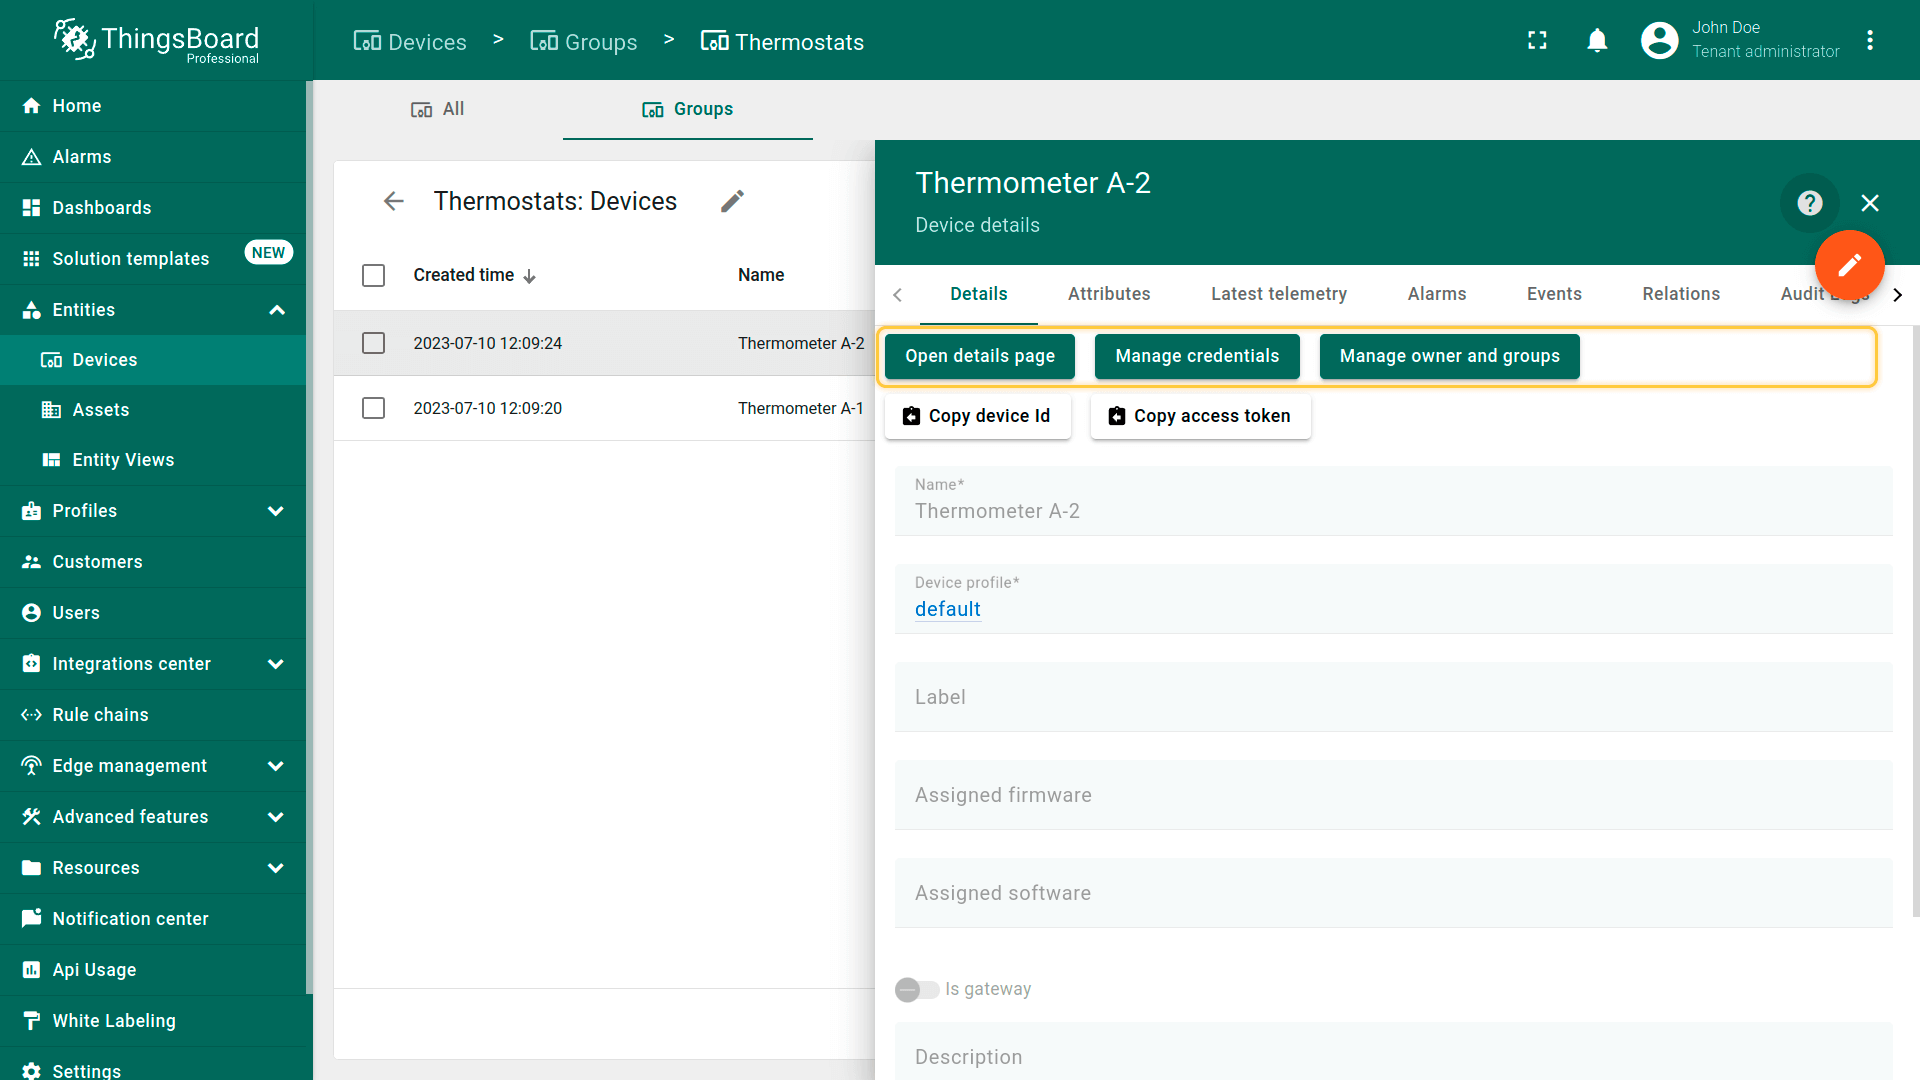Expand Integrations center section
Viewport: 1920px width, 1080px height.
pyautogui.click(x=276, y=664)
